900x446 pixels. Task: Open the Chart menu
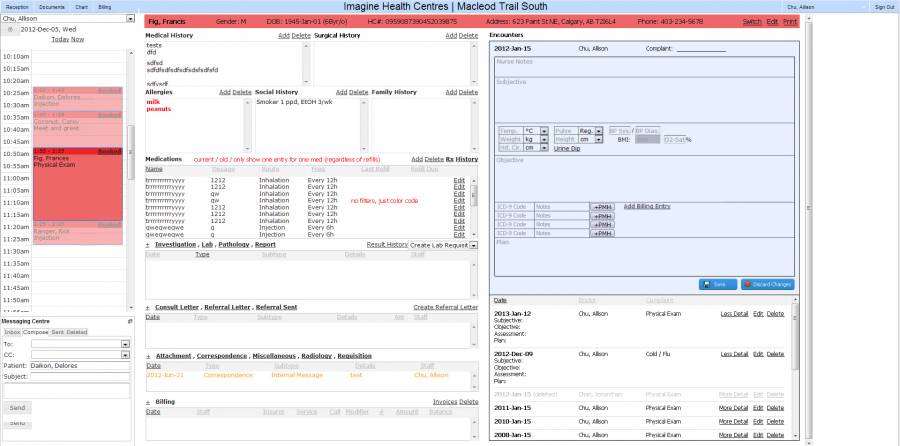click(x=82, y=7)
